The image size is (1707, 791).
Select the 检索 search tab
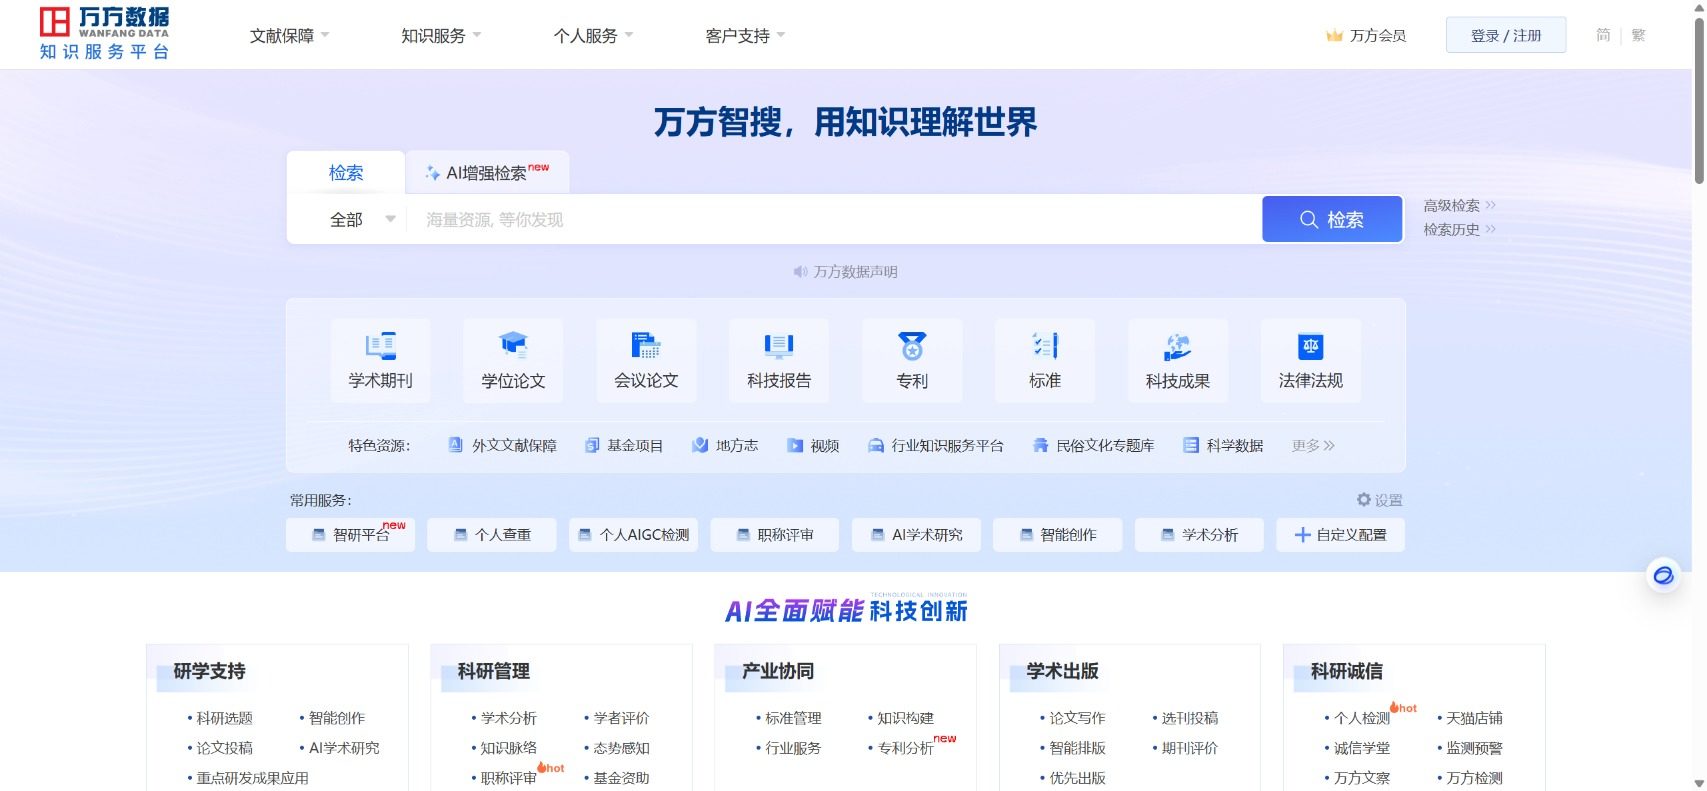(x=346, y=172)
